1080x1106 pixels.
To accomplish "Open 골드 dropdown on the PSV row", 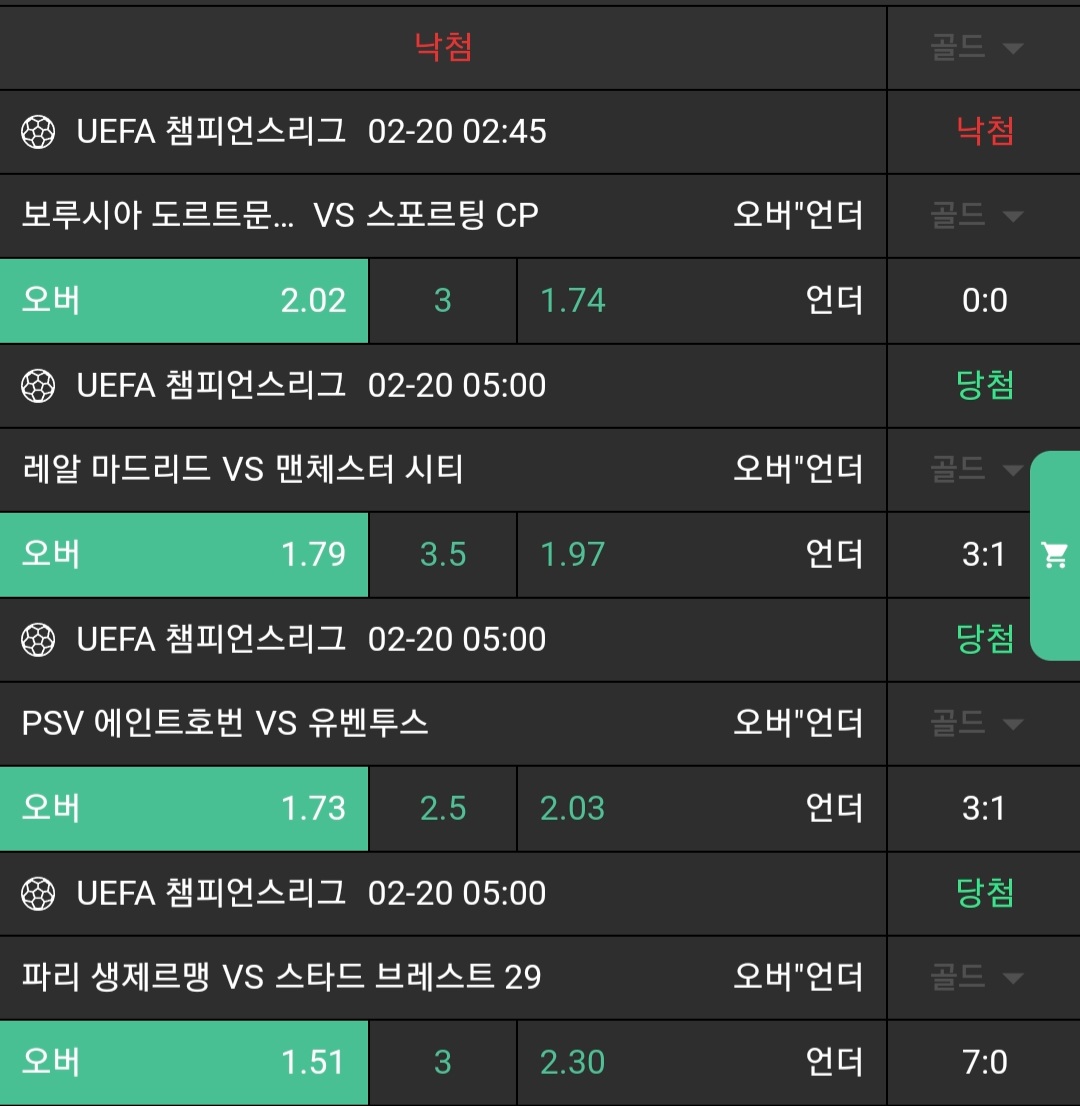I will point(977,723).
